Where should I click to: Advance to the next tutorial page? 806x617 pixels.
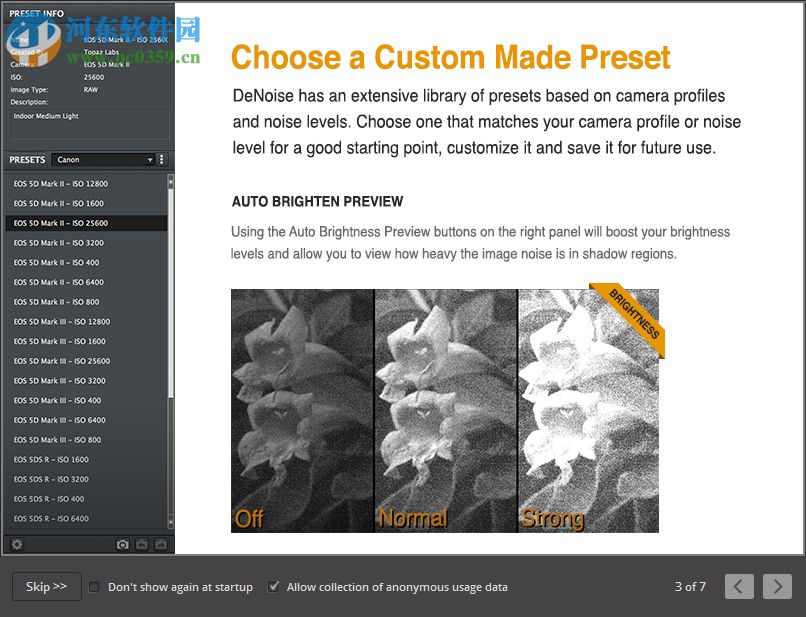[x=777, y=587]
